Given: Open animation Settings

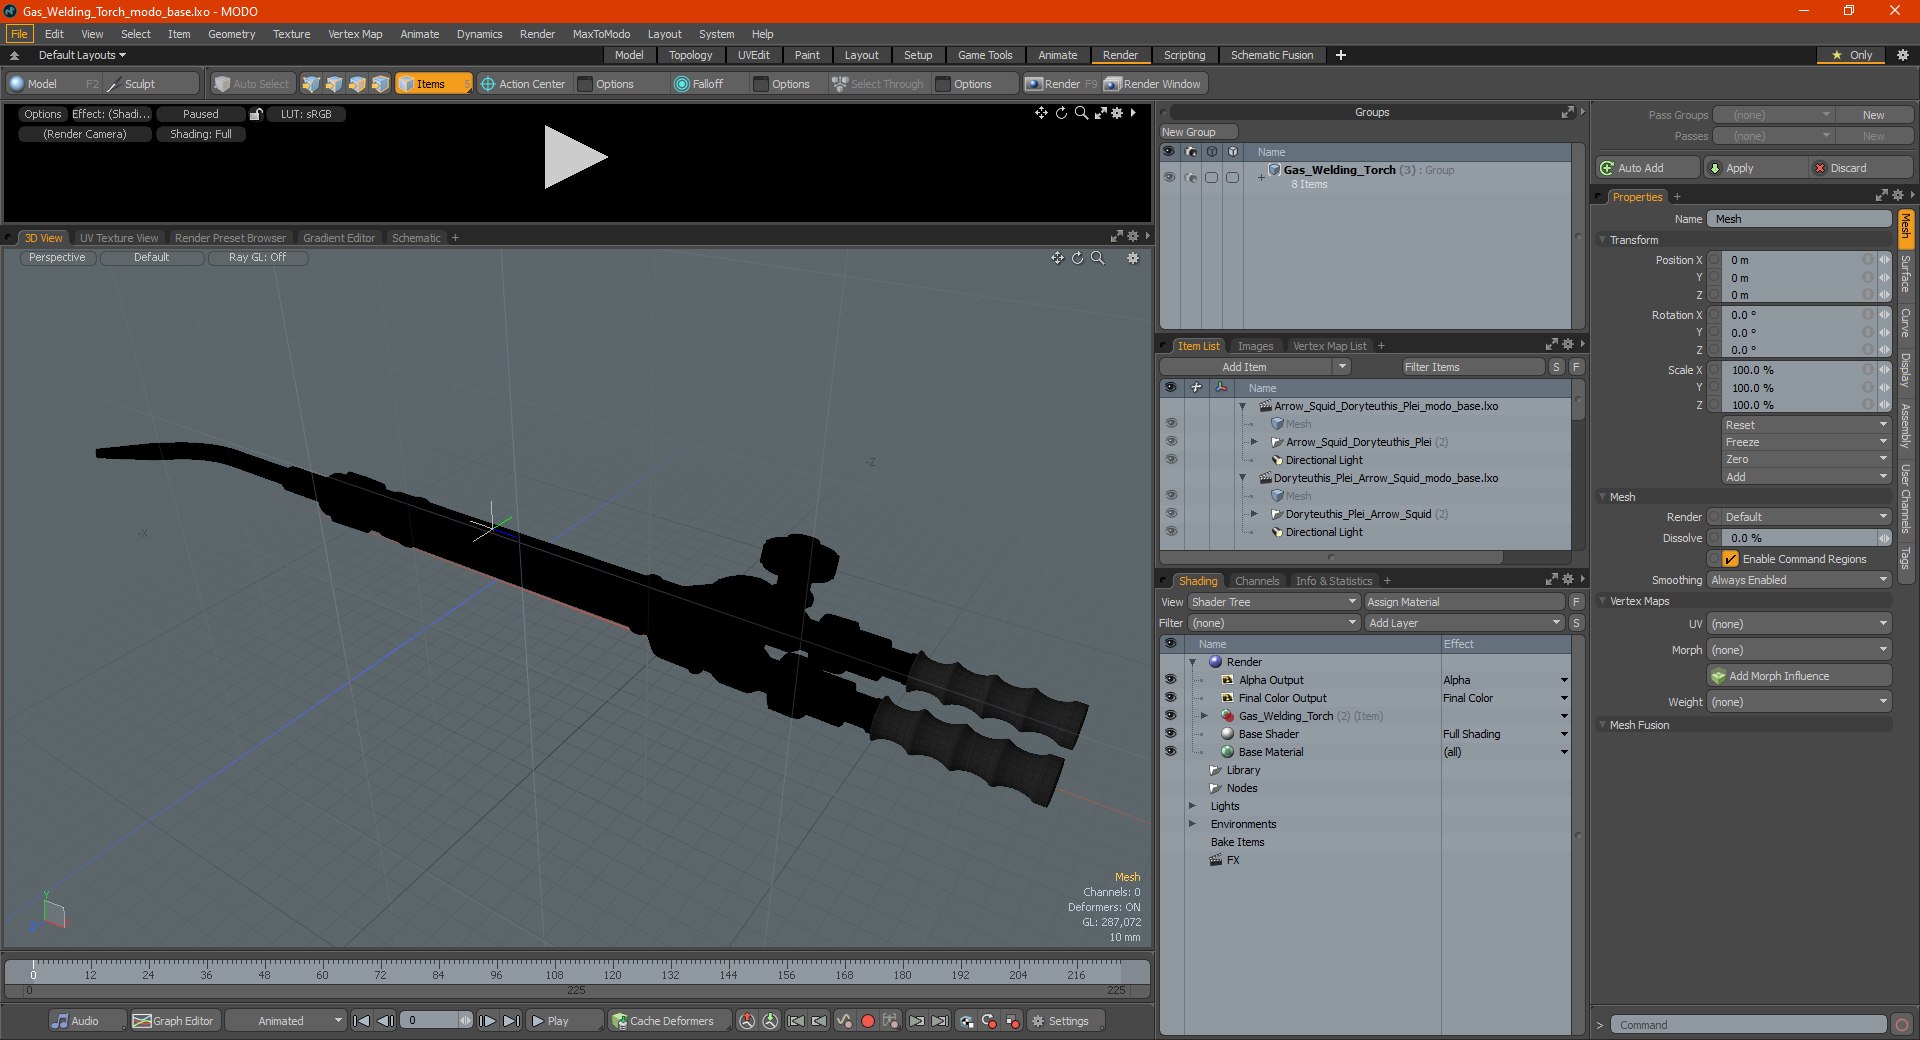Looking at the screenshot, I should coord(1066,1021).
